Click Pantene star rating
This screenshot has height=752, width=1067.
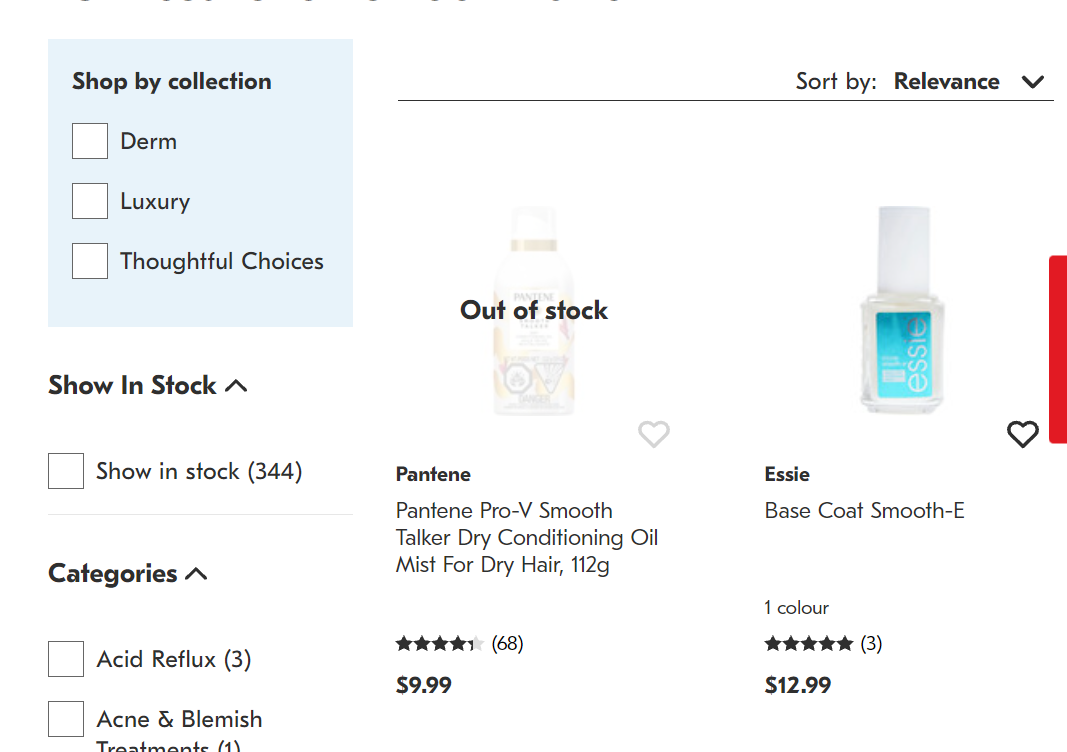pos(440,644)
